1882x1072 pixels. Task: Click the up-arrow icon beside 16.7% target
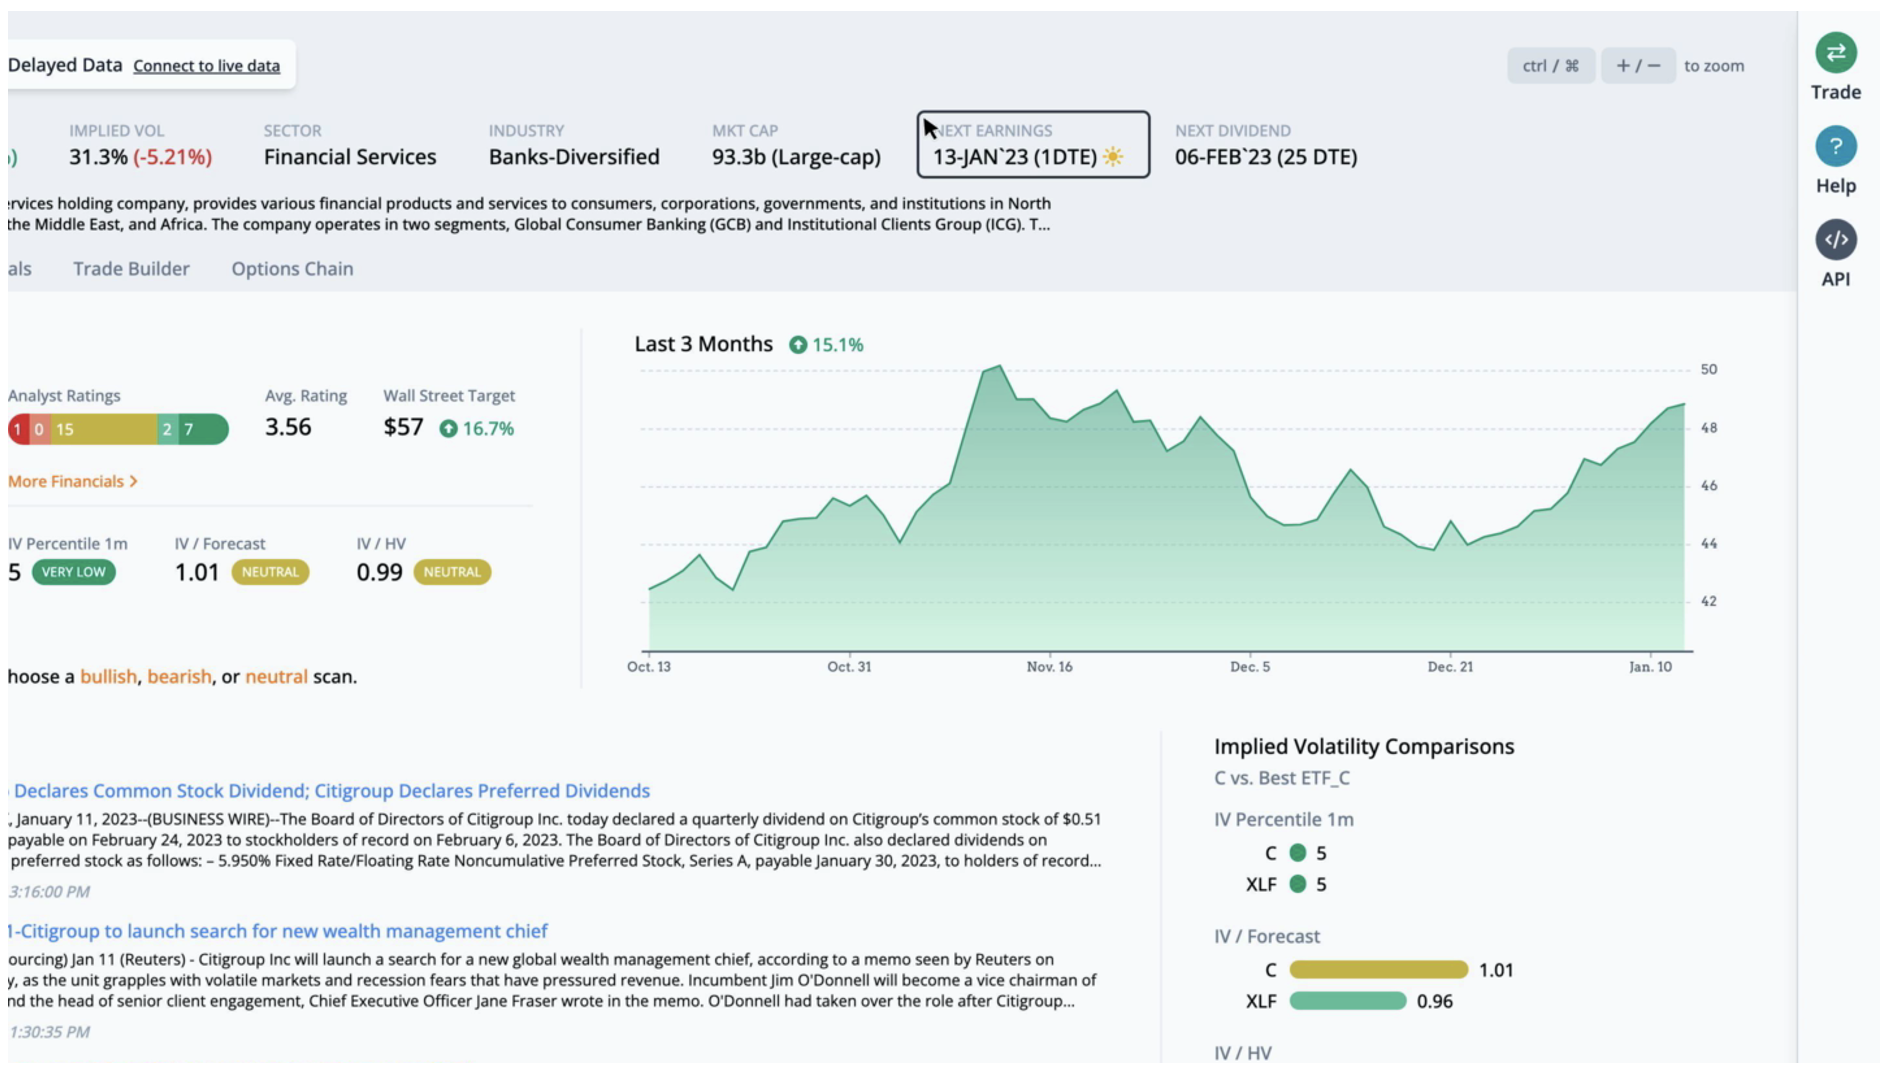pyautogui.click(x=449, y=429)
